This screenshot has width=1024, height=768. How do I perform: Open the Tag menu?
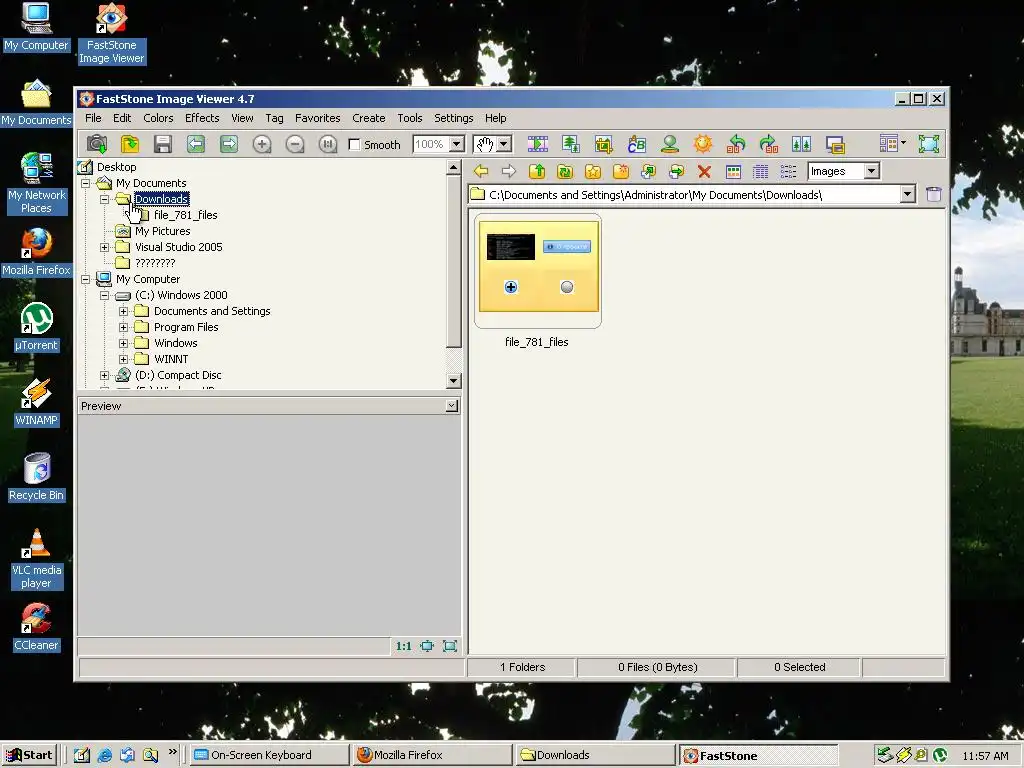[x=274, y=118]
